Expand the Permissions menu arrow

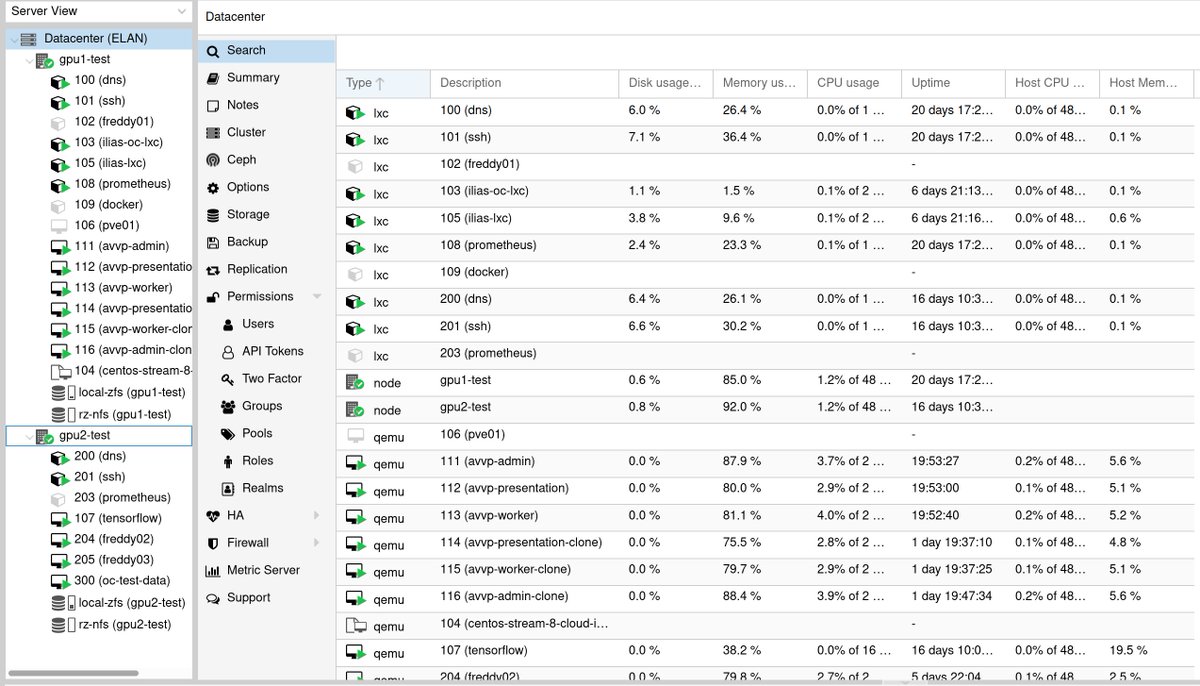tap(317, 297)
